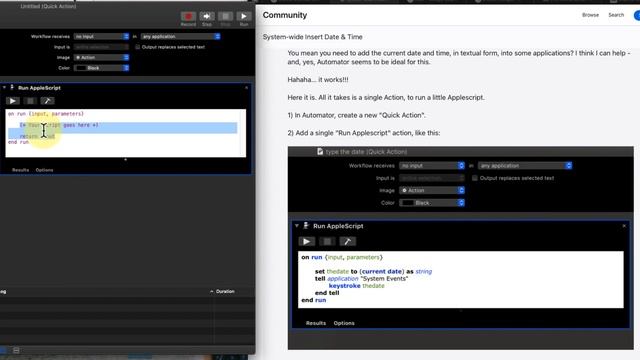Image resolution: width=640 pixels, height=360 pixels.
Task: Click the 'Untitled (Quick Action)' window title
Action: (x=48, y=6)
